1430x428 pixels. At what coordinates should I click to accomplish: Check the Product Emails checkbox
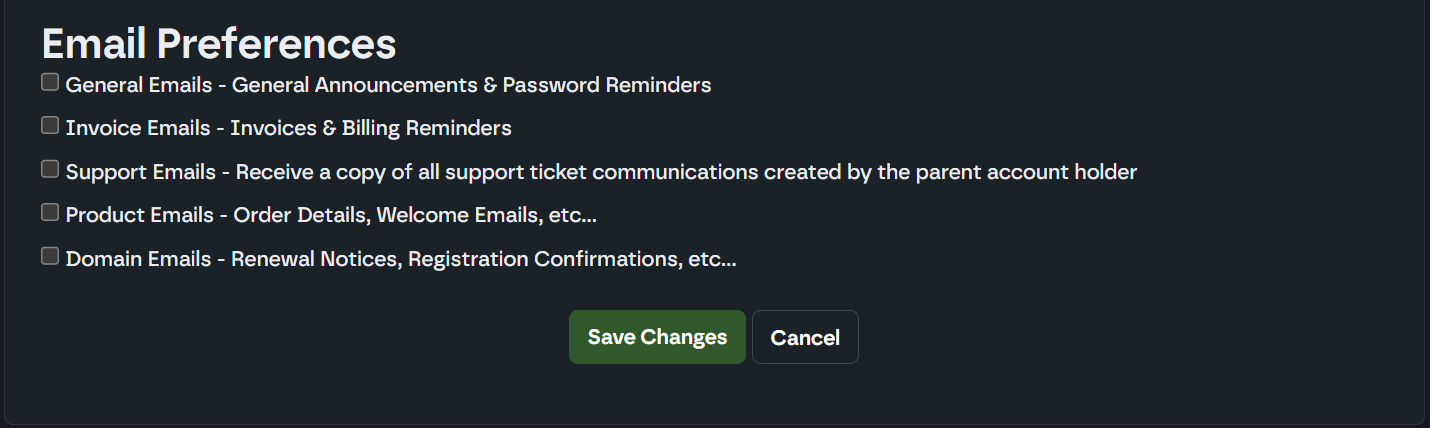click(x=50, y=212)
